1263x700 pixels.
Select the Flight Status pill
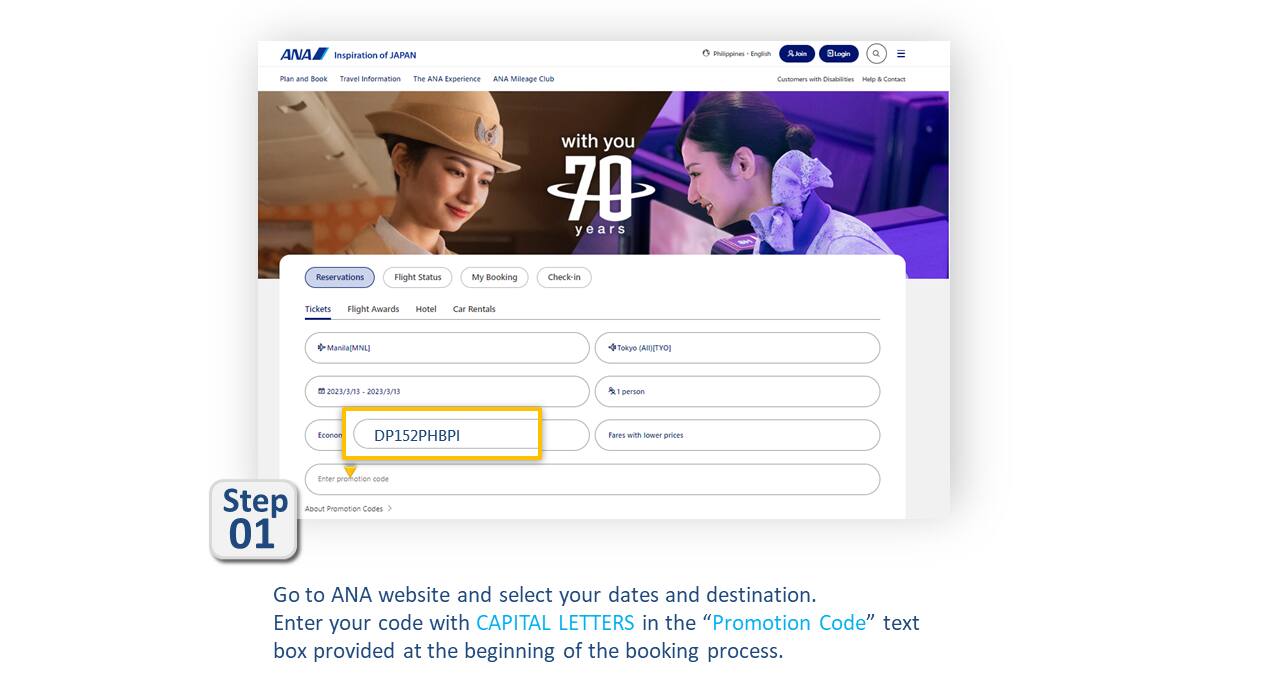pyautogui.click(x=418, y=277)
